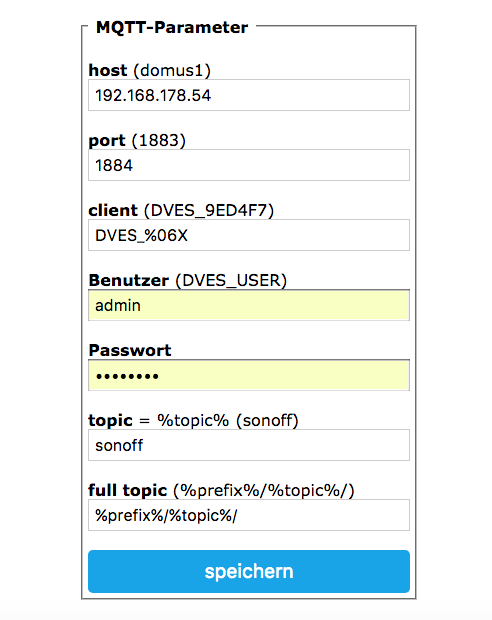Viewport: 492px width, 620px height.
Task: Click the MQTT-Parameter section heading
Action: 172,27
